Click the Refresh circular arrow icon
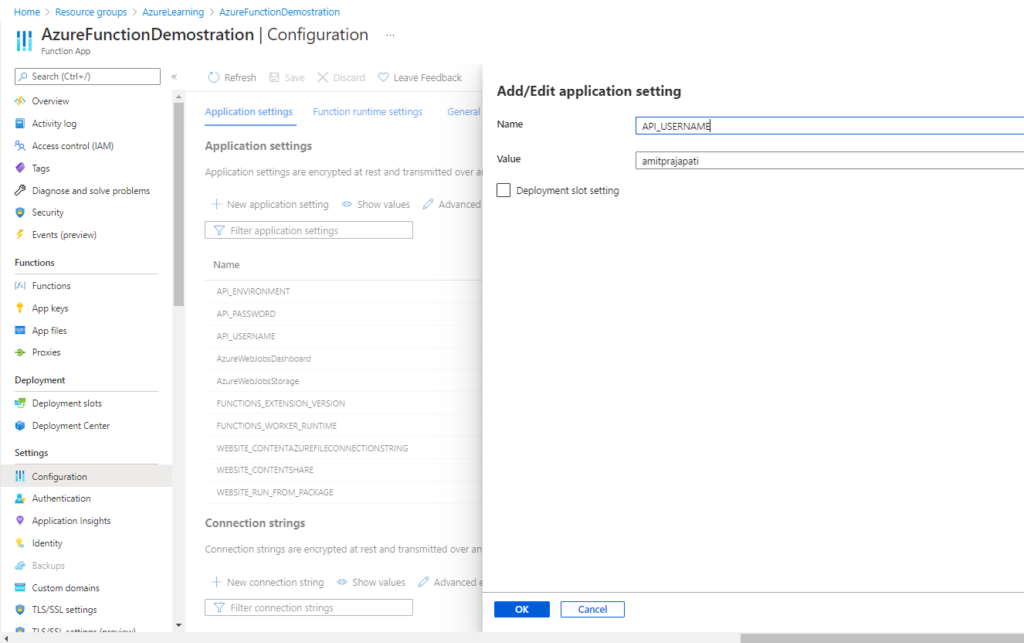 (214, 77)
